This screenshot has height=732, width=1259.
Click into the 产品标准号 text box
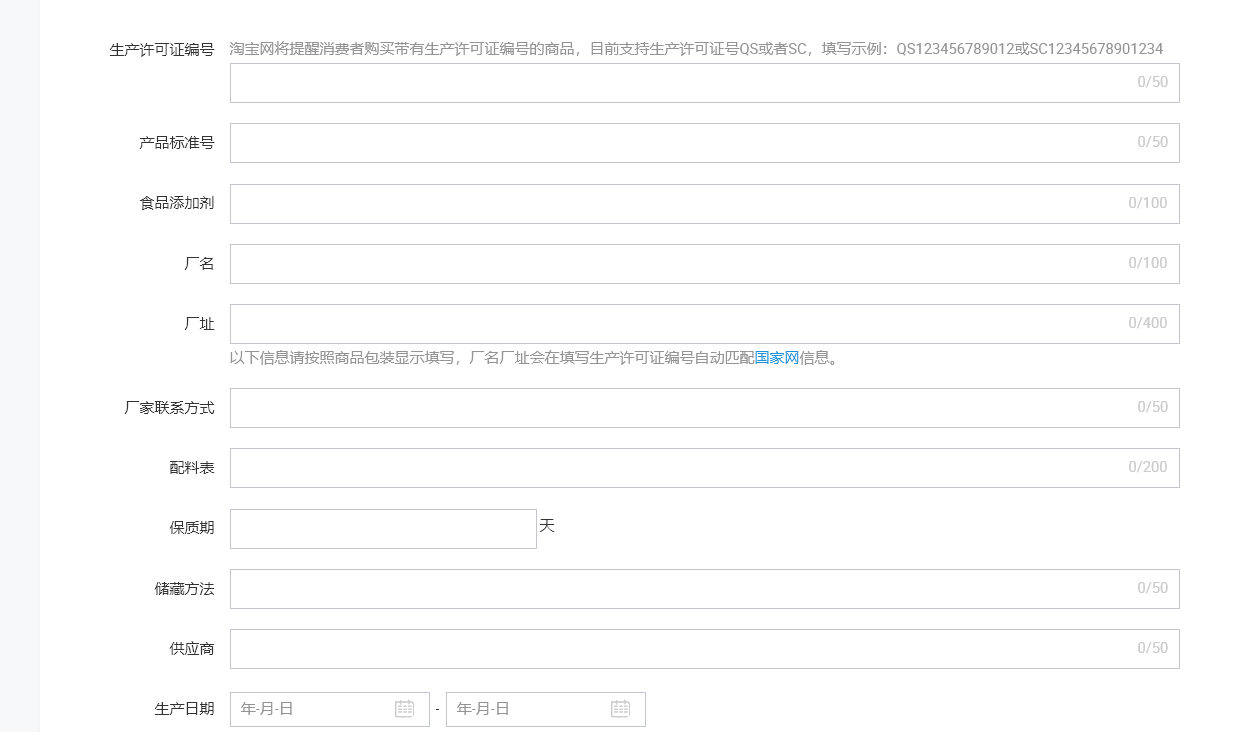coord(680,143)
